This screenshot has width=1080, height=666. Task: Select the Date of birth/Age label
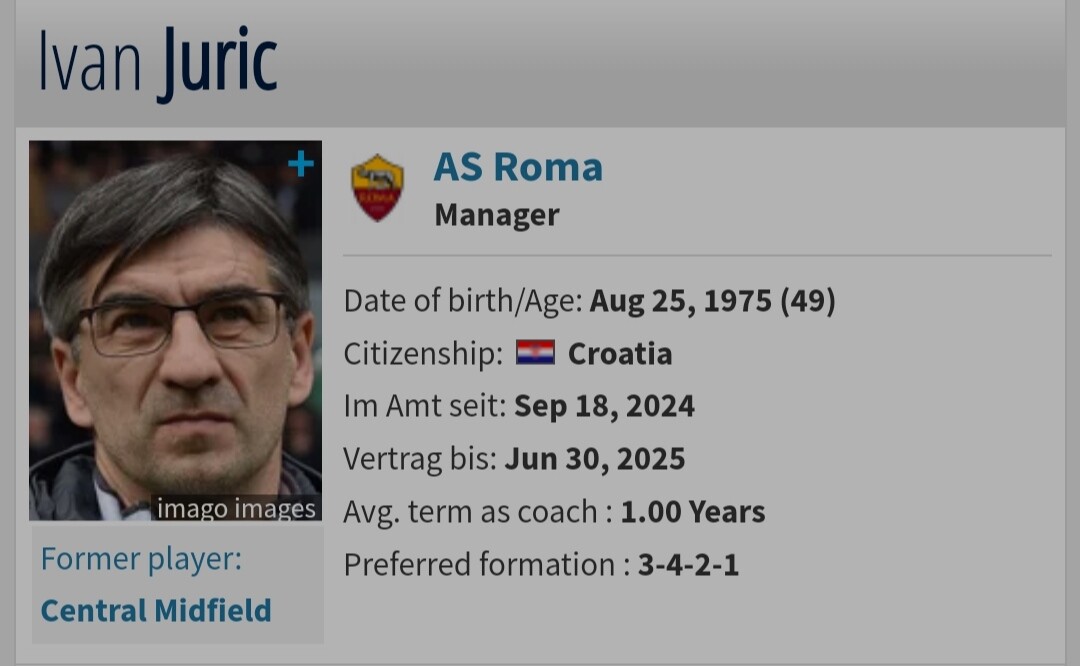point(463,301)
